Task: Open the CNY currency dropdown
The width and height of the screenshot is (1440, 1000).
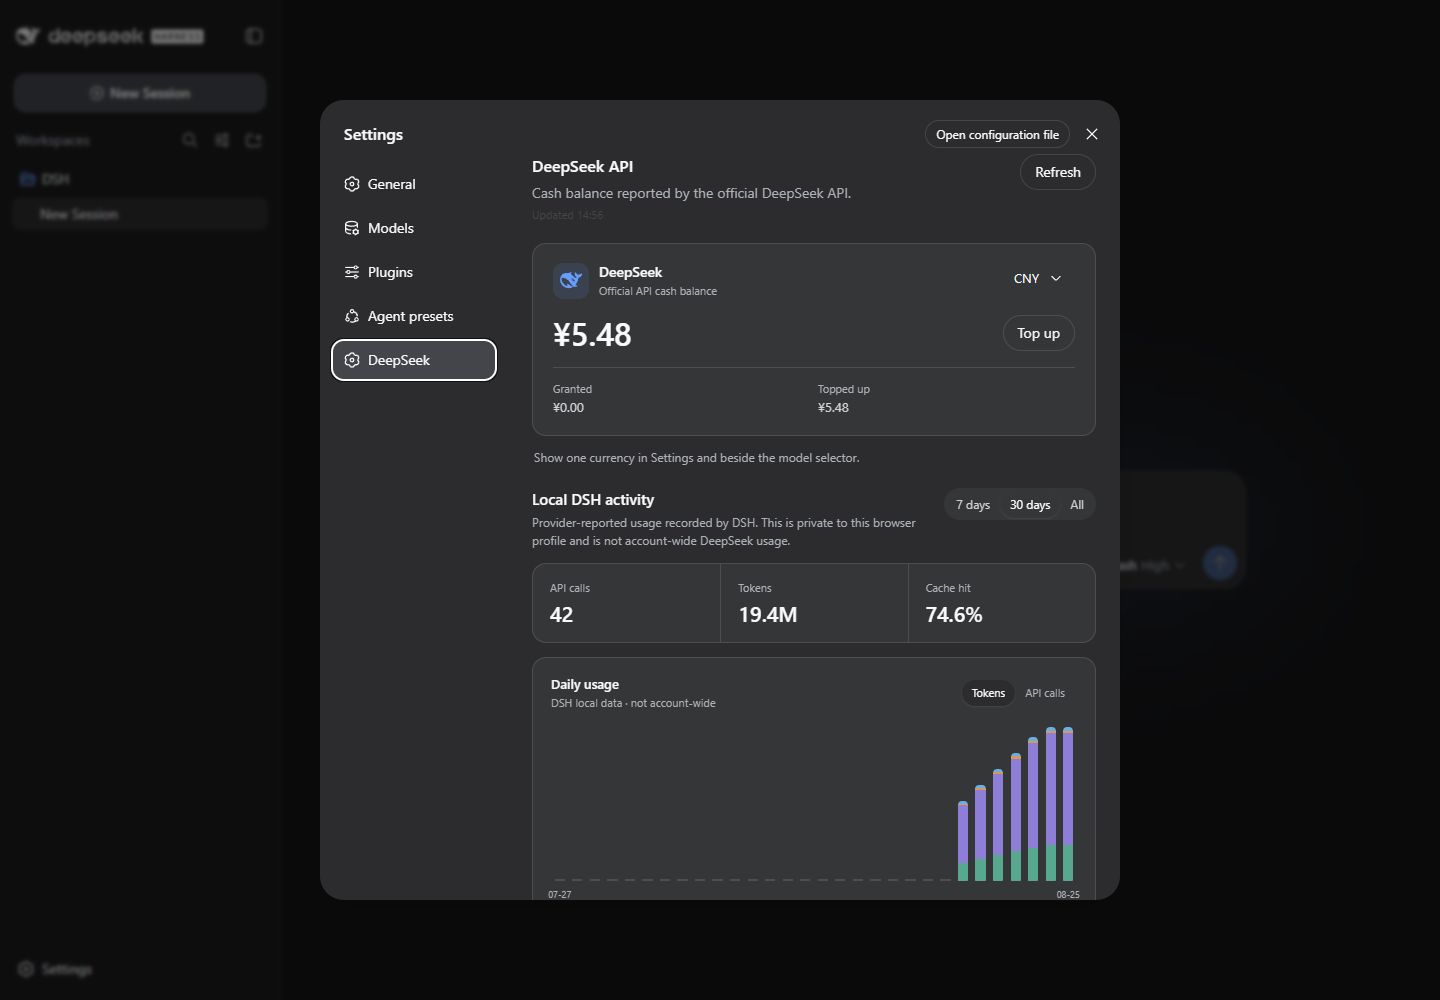Action: tap(1037, 278)
